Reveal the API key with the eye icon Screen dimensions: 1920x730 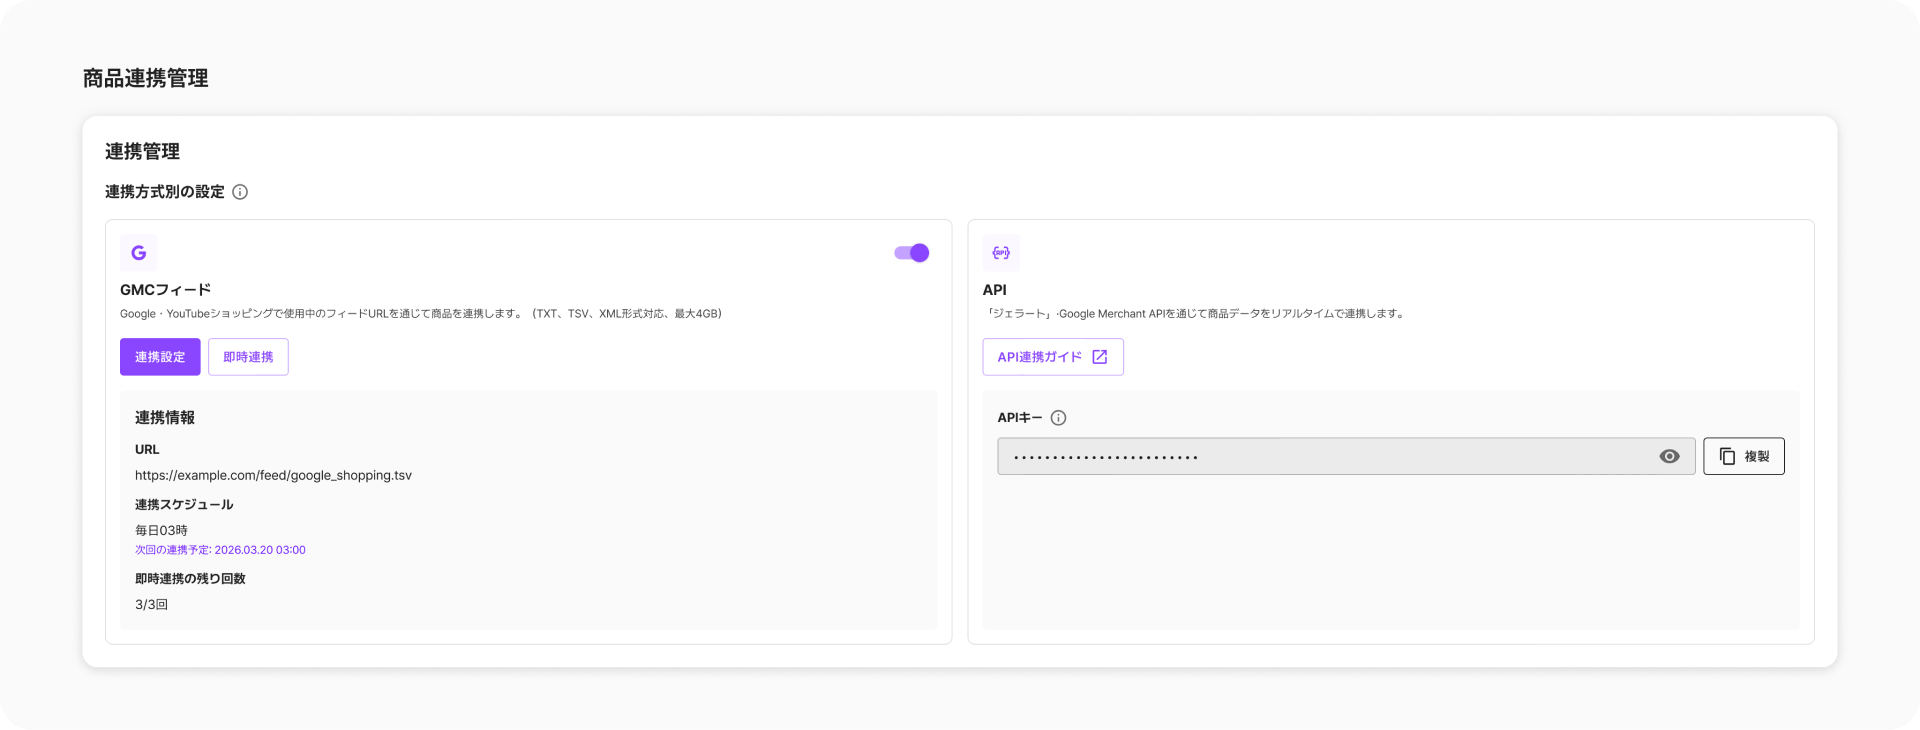coord(1669,456)
